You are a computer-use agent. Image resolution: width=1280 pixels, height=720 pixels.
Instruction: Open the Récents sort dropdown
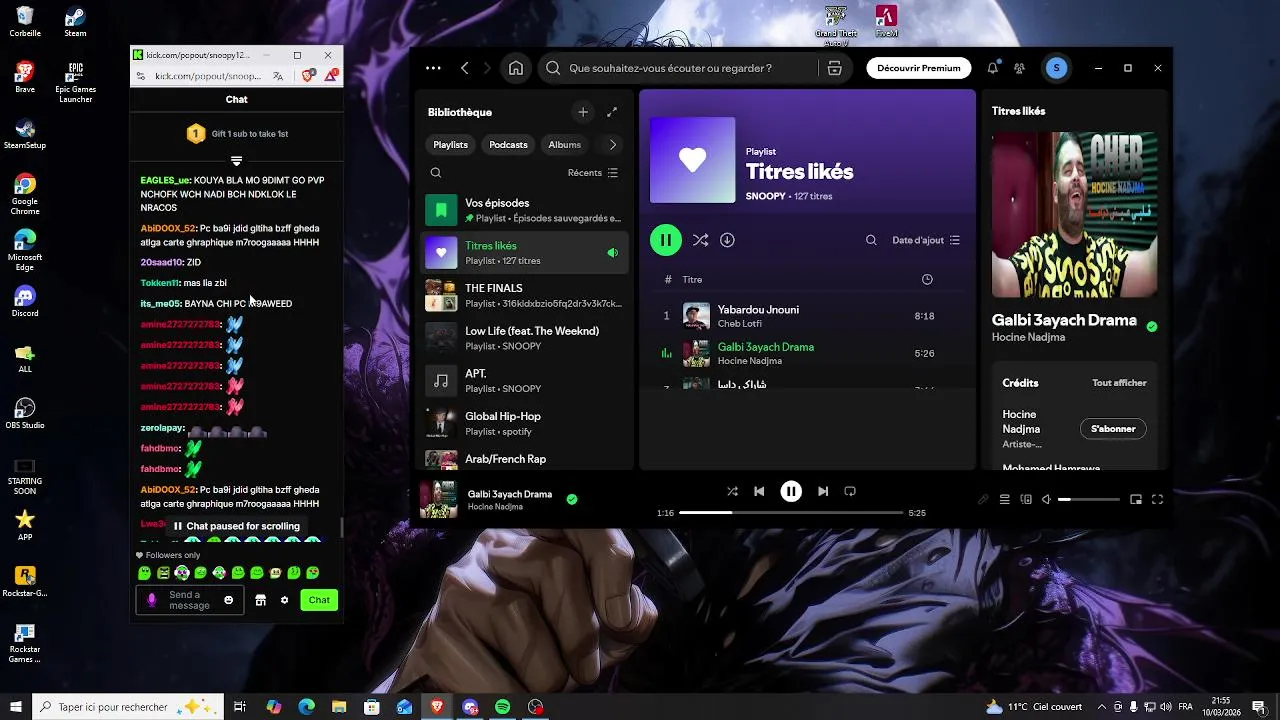(x=593, y=173)
